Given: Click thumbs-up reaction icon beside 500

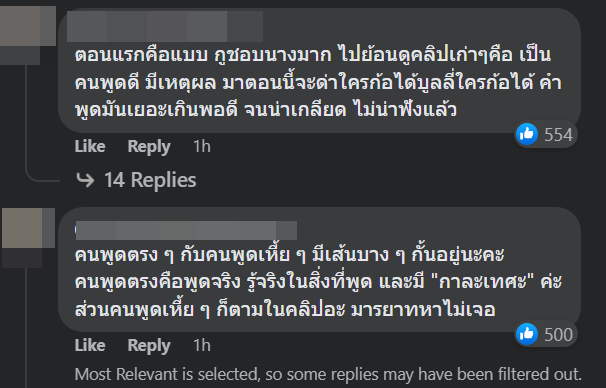Looking at the screenshot, I should tap(527, 334).
